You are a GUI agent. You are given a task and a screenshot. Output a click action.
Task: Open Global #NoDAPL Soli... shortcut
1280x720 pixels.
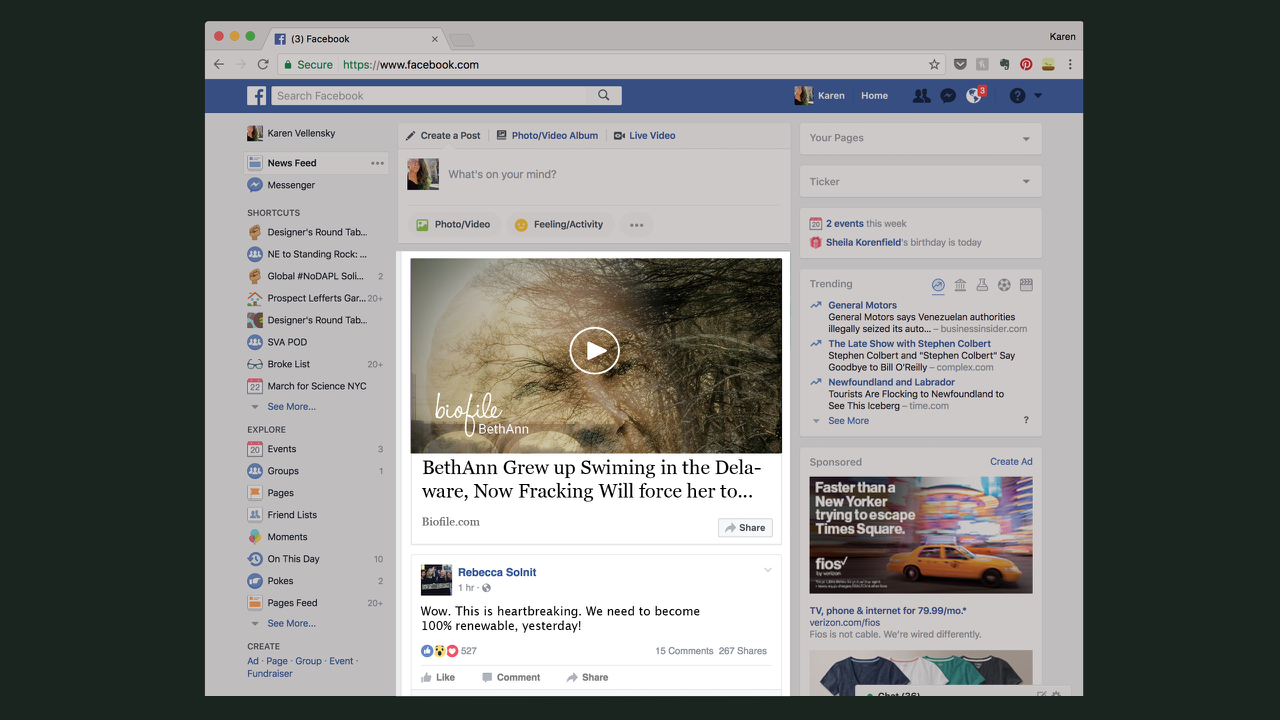pos(305,276)
